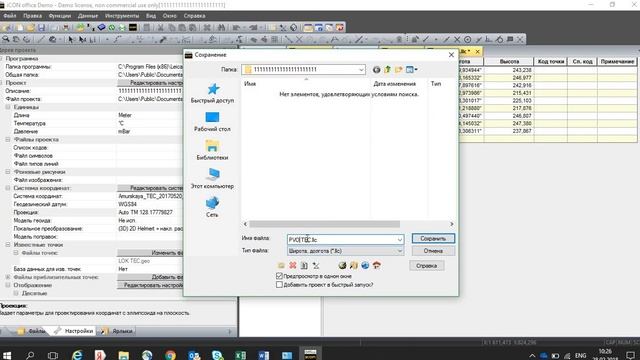This screenshot has height=360, width=640.
Task: Click the Open folder icon in main toolbar
Action: point(31,28)
